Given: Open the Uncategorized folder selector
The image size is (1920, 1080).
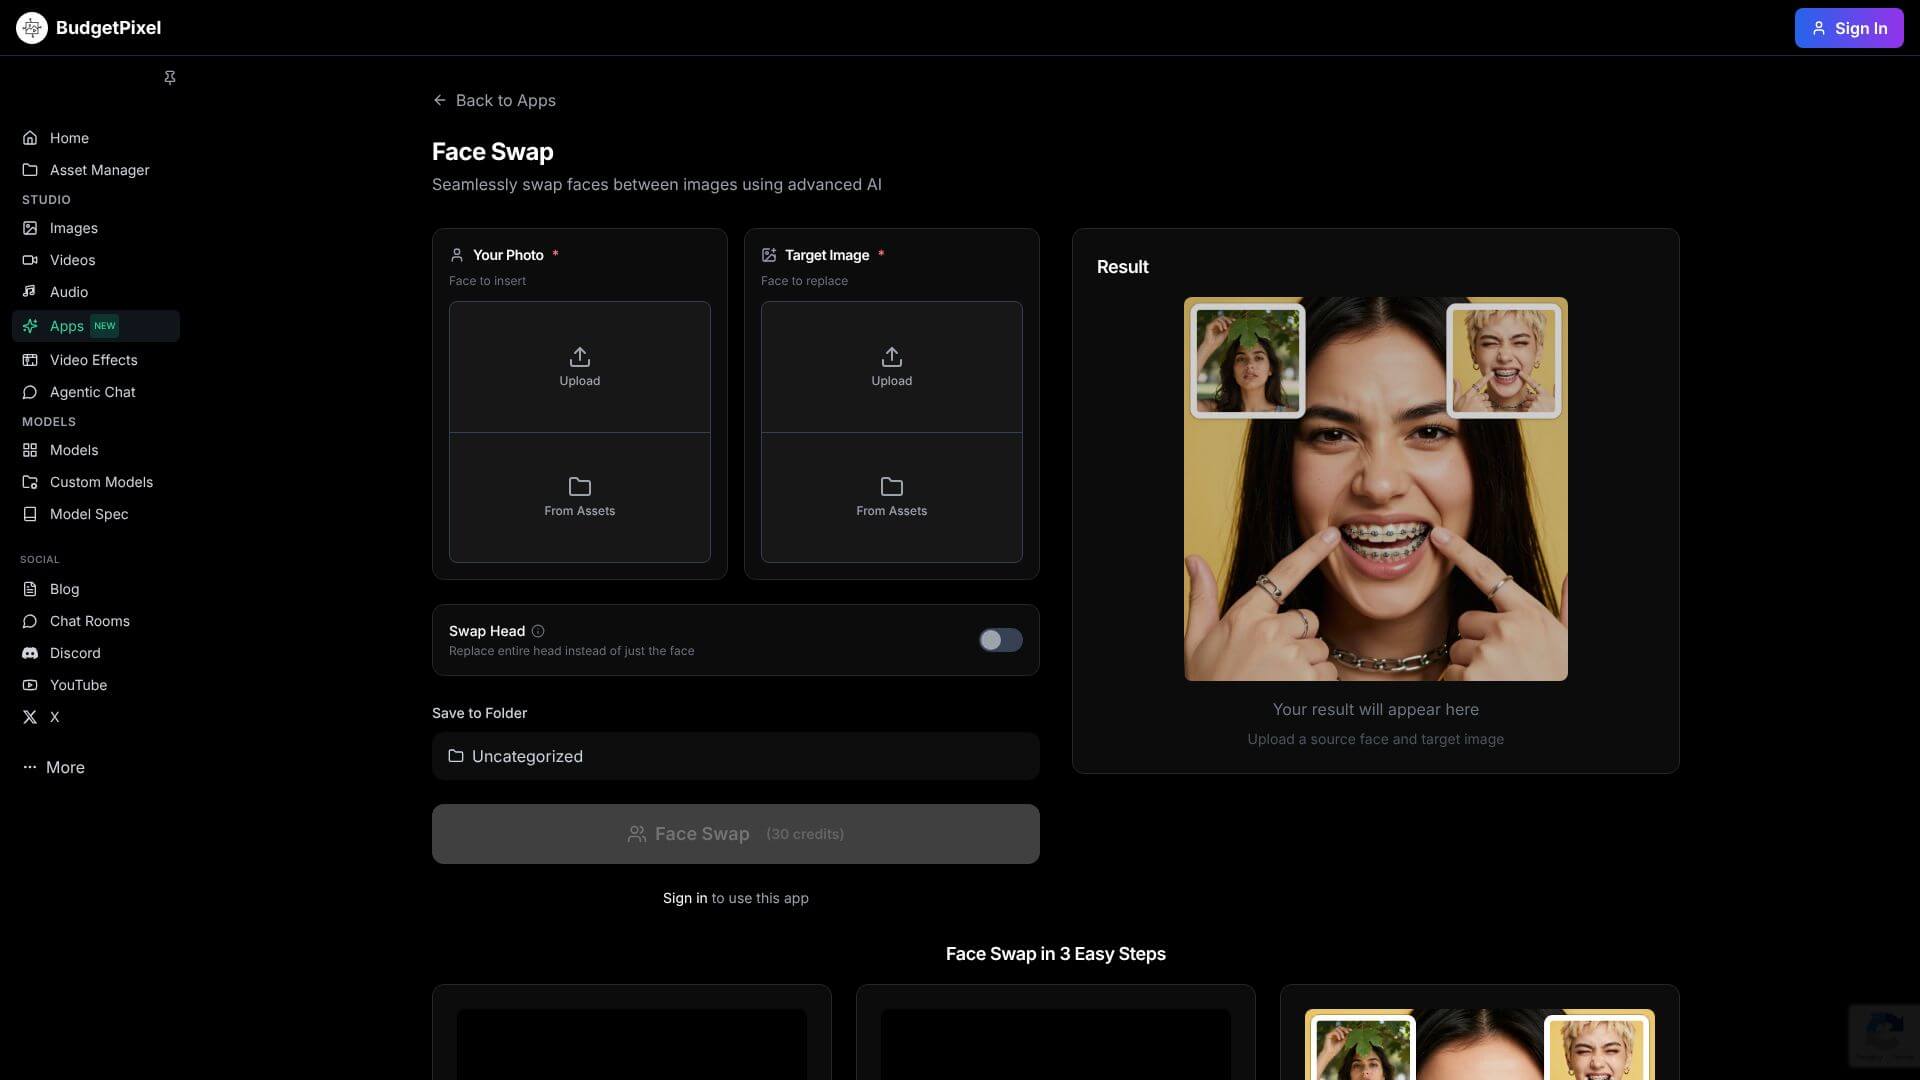Looking at the screenshot, I should coord(735,756).
